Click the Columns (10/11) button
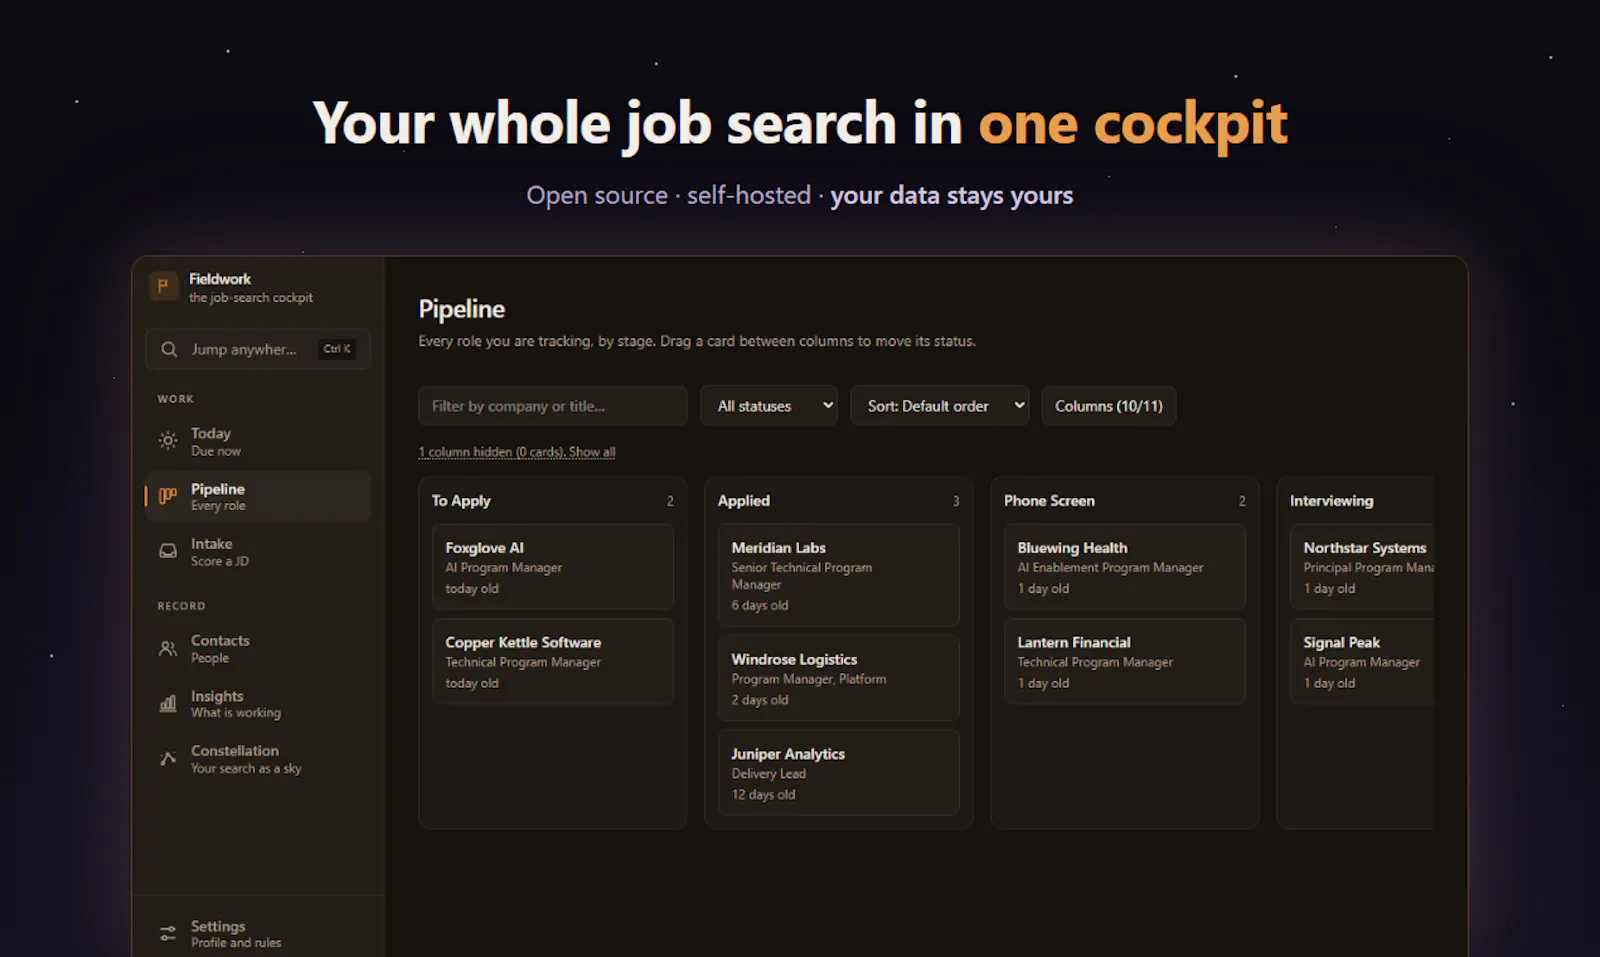This screenshot has width=1600, height=957. point(1109,406)
